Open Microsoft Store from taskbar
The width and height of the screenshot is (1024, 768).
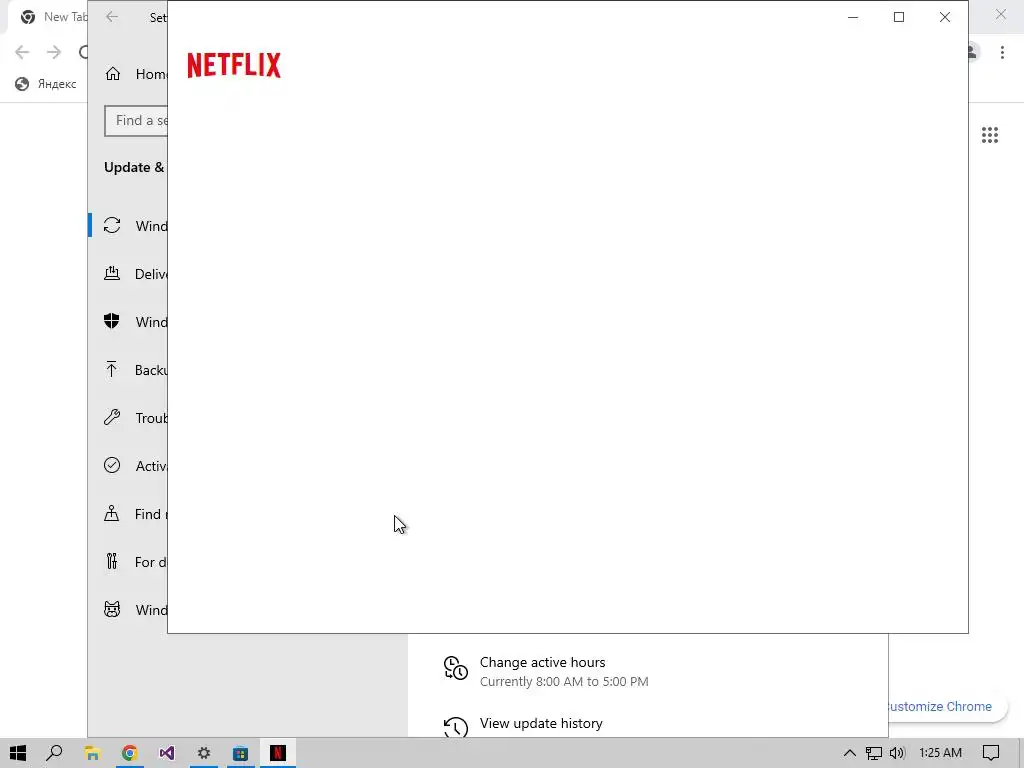241,753
